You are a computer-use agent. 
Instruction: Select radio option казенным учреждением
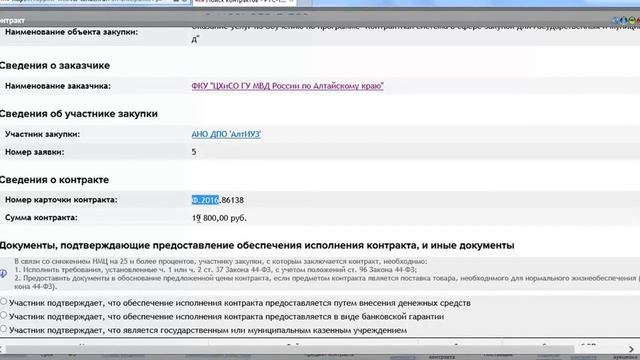pos(4,329)
